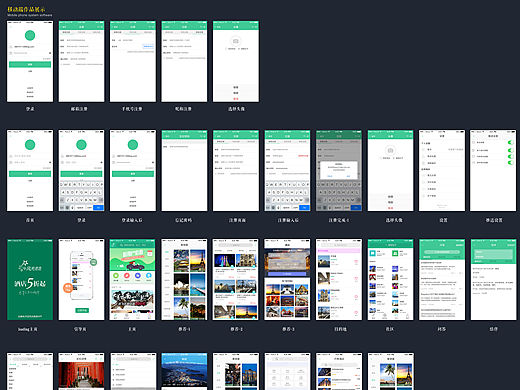The width and height of the screenshot is (520, 390).
Task: Click camera icon in top-row 选择头像 mockup
Action: (x=236, y=41)
